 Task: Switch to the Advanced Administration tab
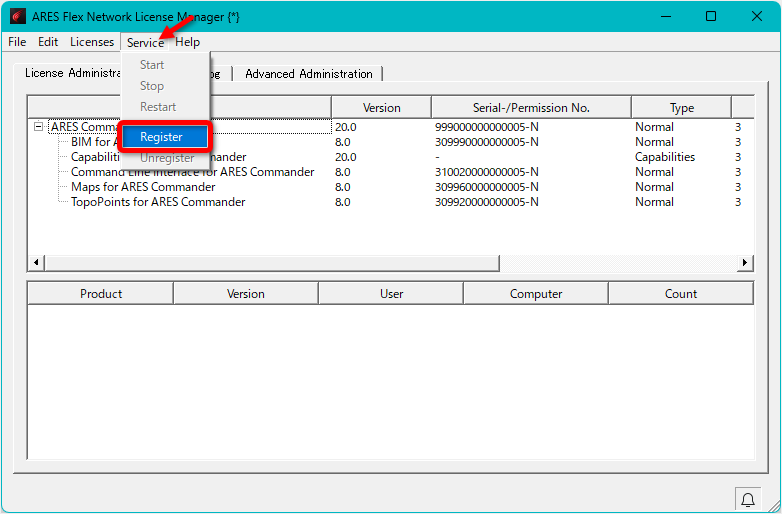point(309,74)
